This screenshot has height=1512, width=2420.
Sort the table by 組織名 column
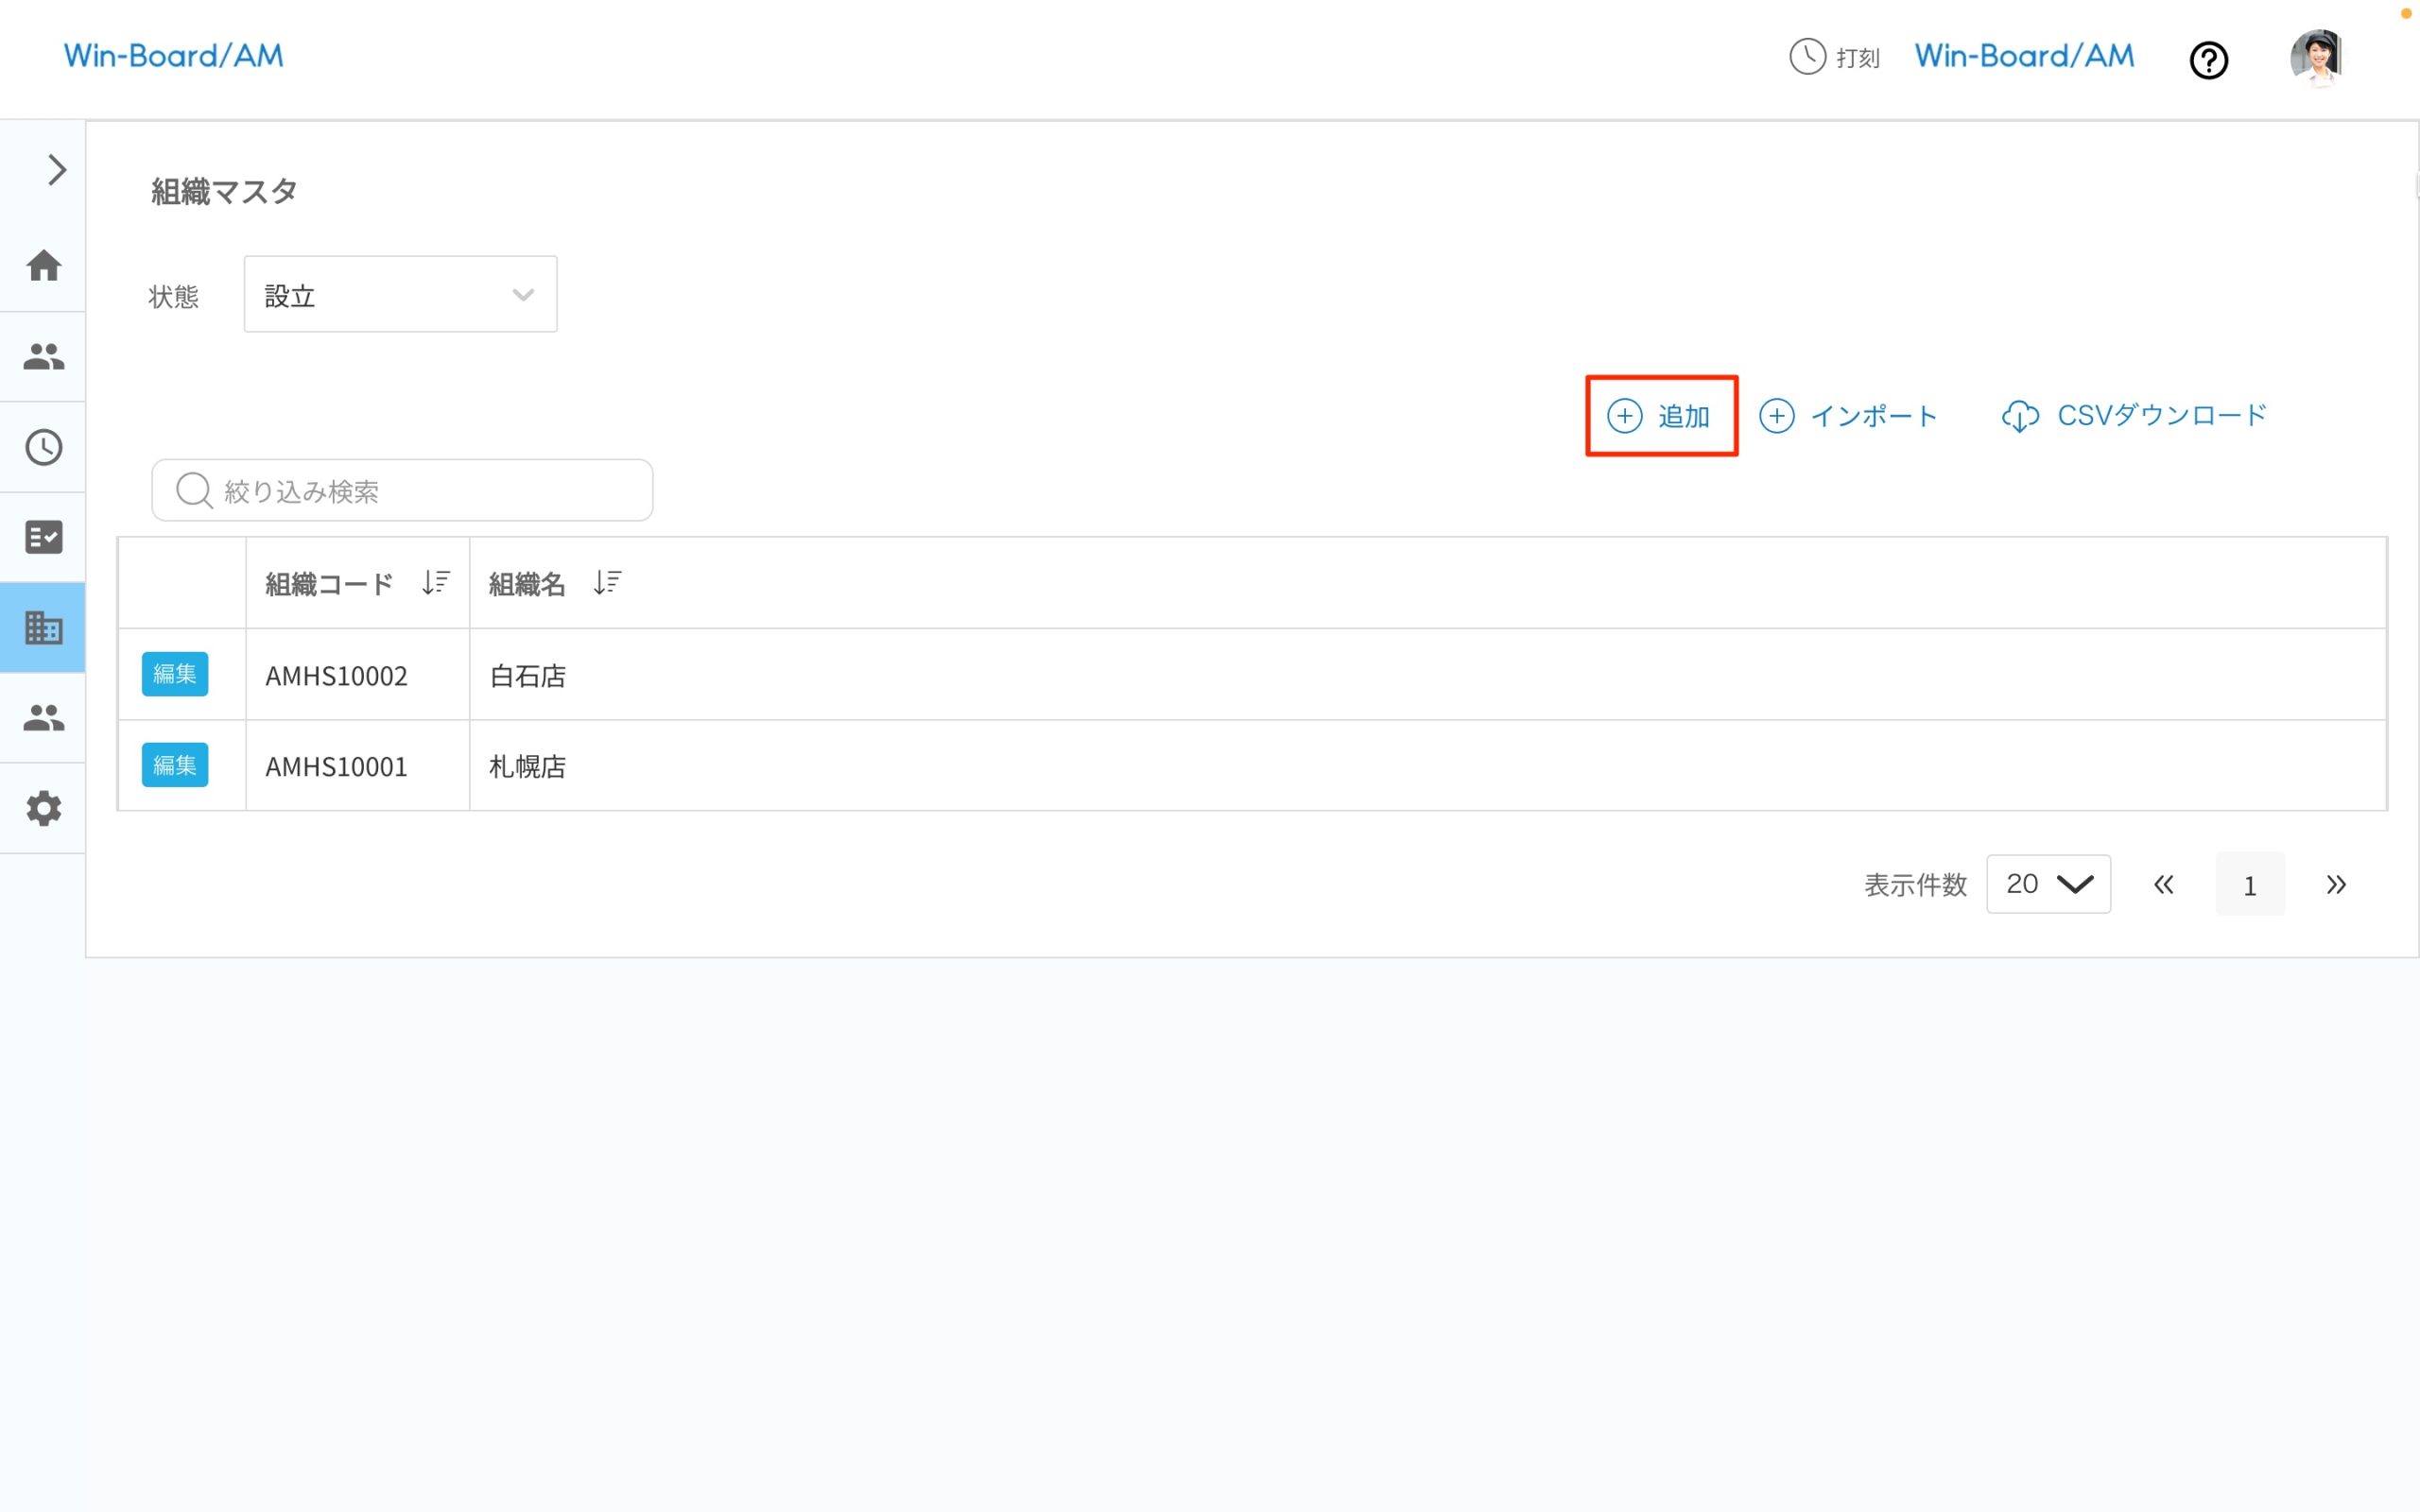pyautogui.click(x=607, y=582)
